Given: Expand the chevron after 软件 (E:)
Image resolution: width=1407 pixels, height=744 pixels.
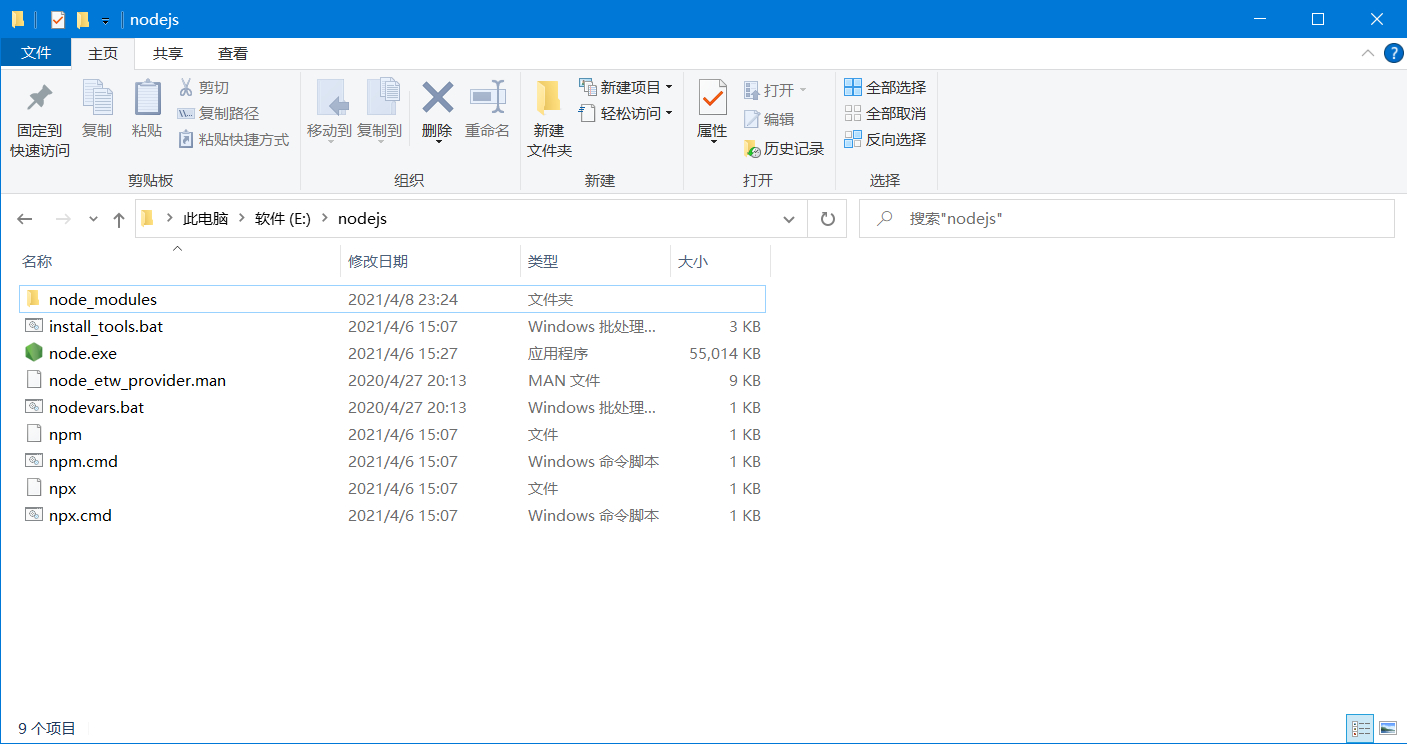Looking at the screenshot, I should [324, 219].
